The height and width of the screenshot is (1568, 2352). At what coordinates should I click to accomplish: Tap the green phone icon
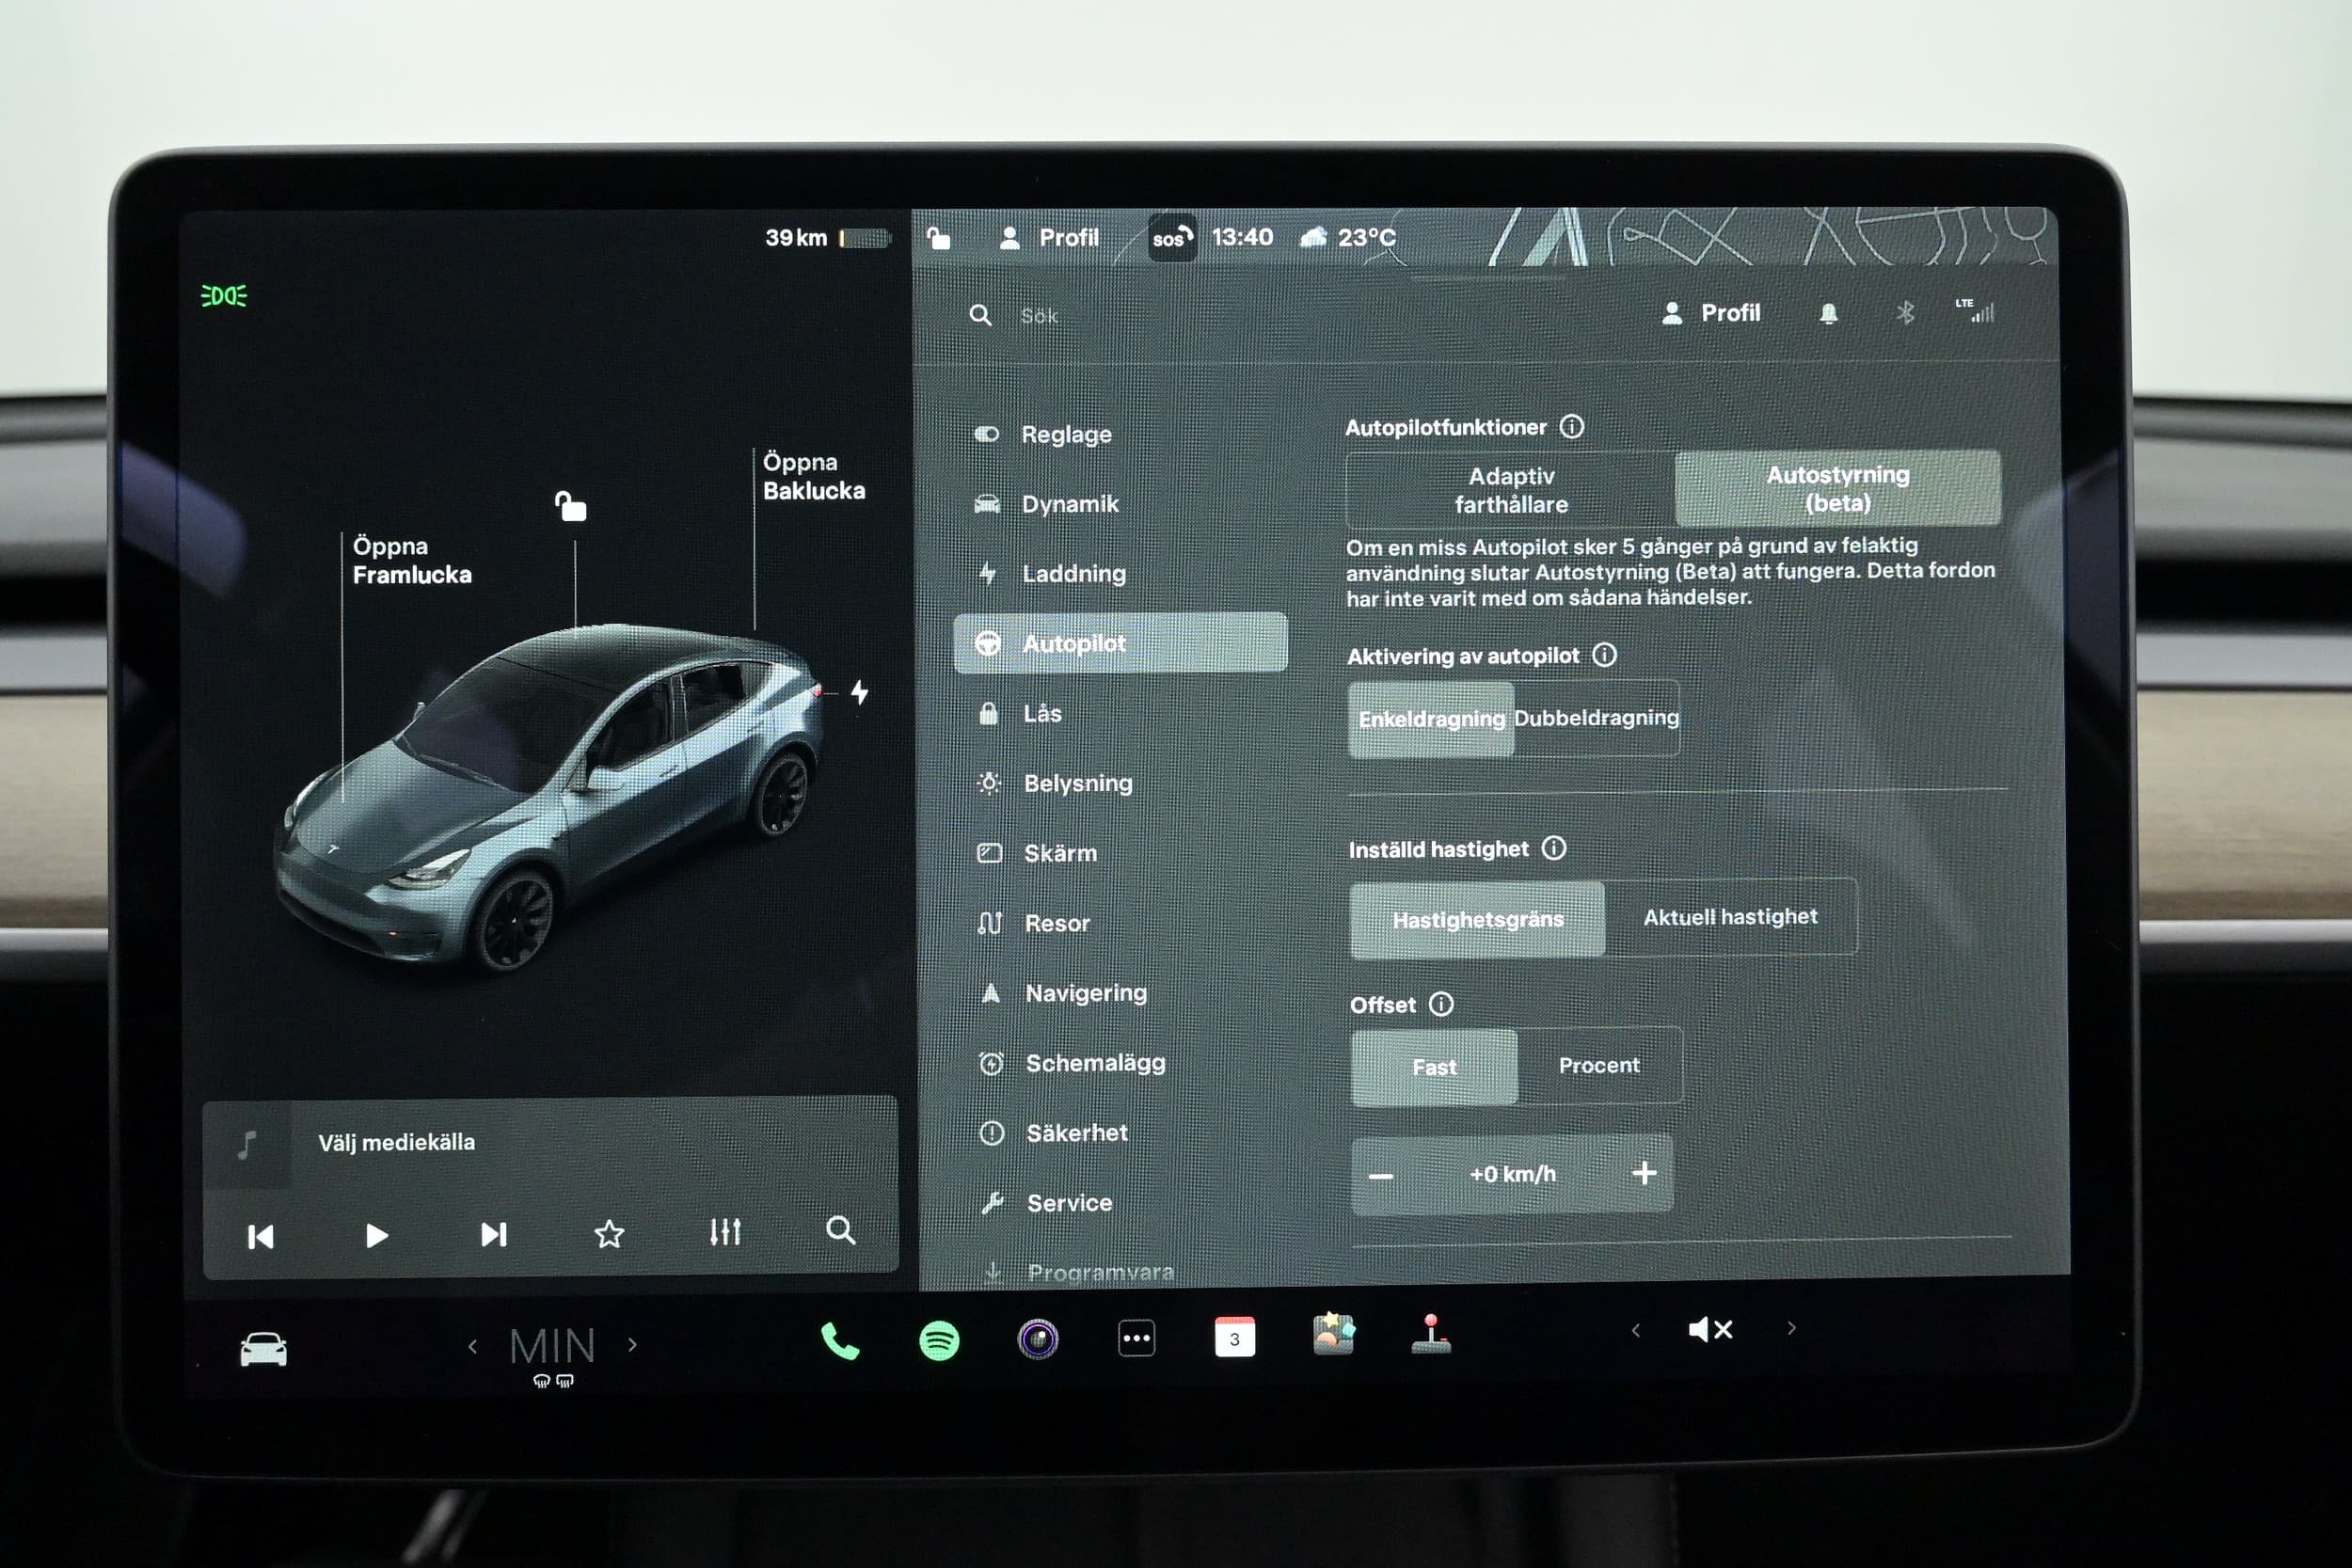pyautogui.click(x=839, y=1341)
